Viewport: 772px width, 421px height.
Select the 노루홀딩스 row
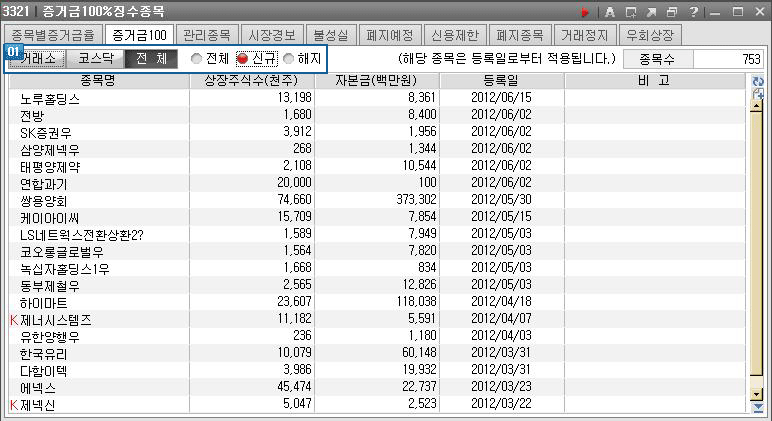pos(377,98)
